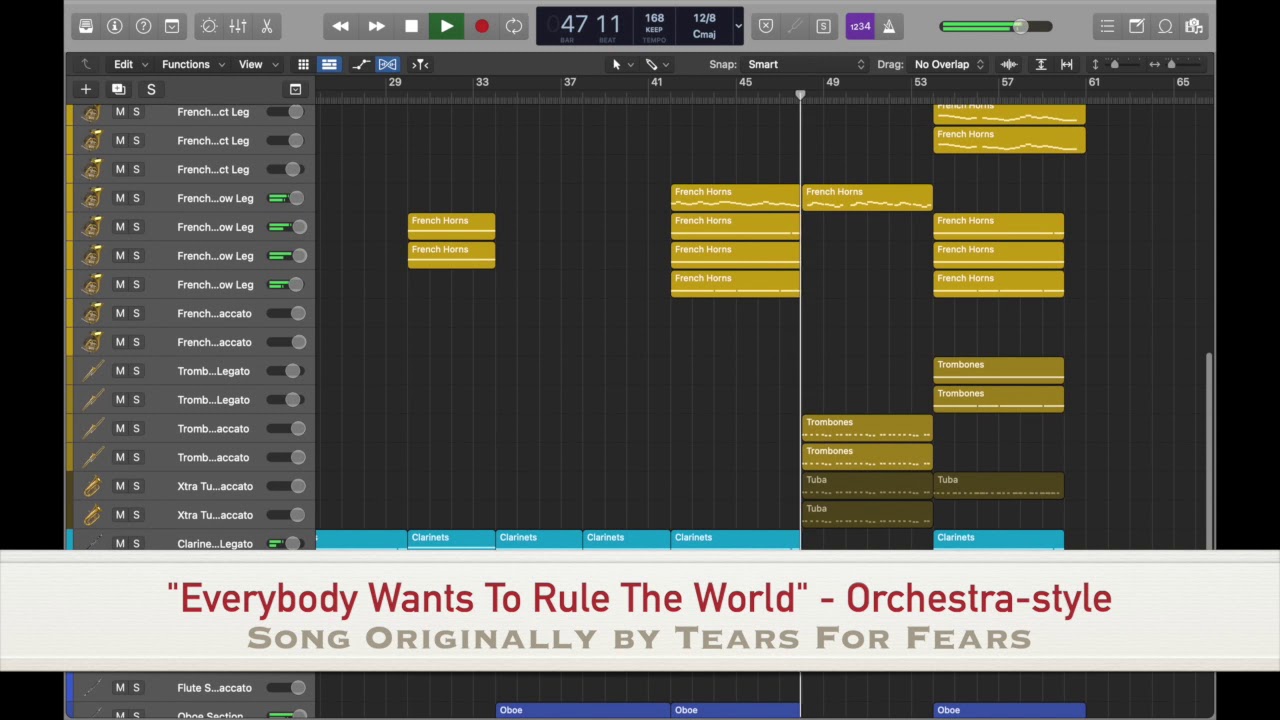Open track header configuration dropdown

click(x=295, y=89)
